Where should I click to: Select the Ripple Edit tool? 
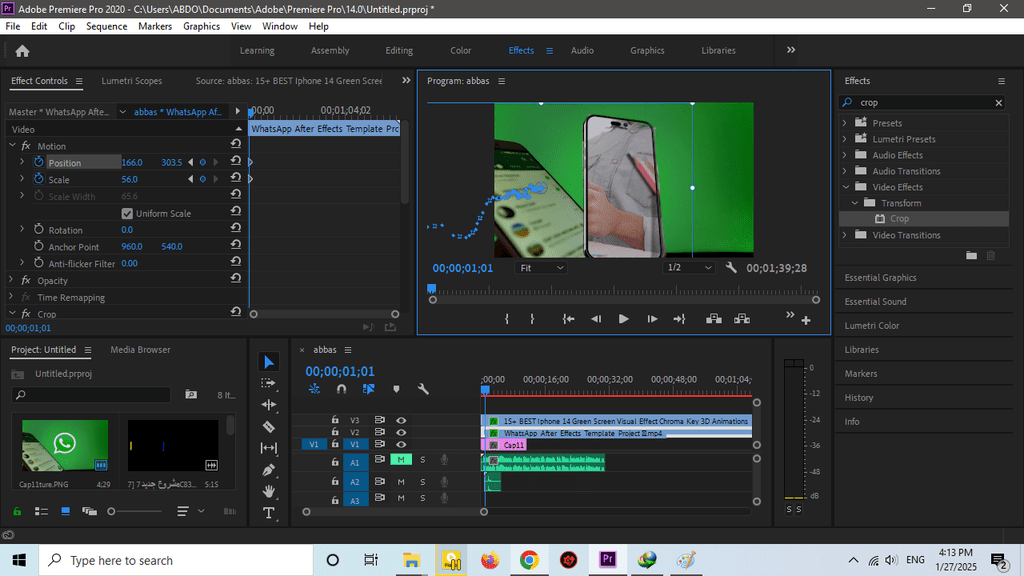pos(268,405)
